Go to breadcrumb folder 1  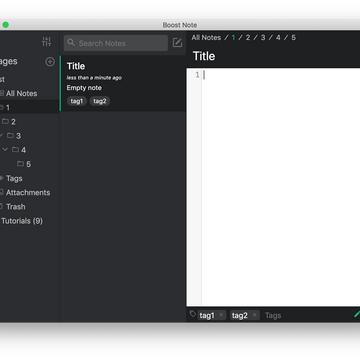pos(233,38)
